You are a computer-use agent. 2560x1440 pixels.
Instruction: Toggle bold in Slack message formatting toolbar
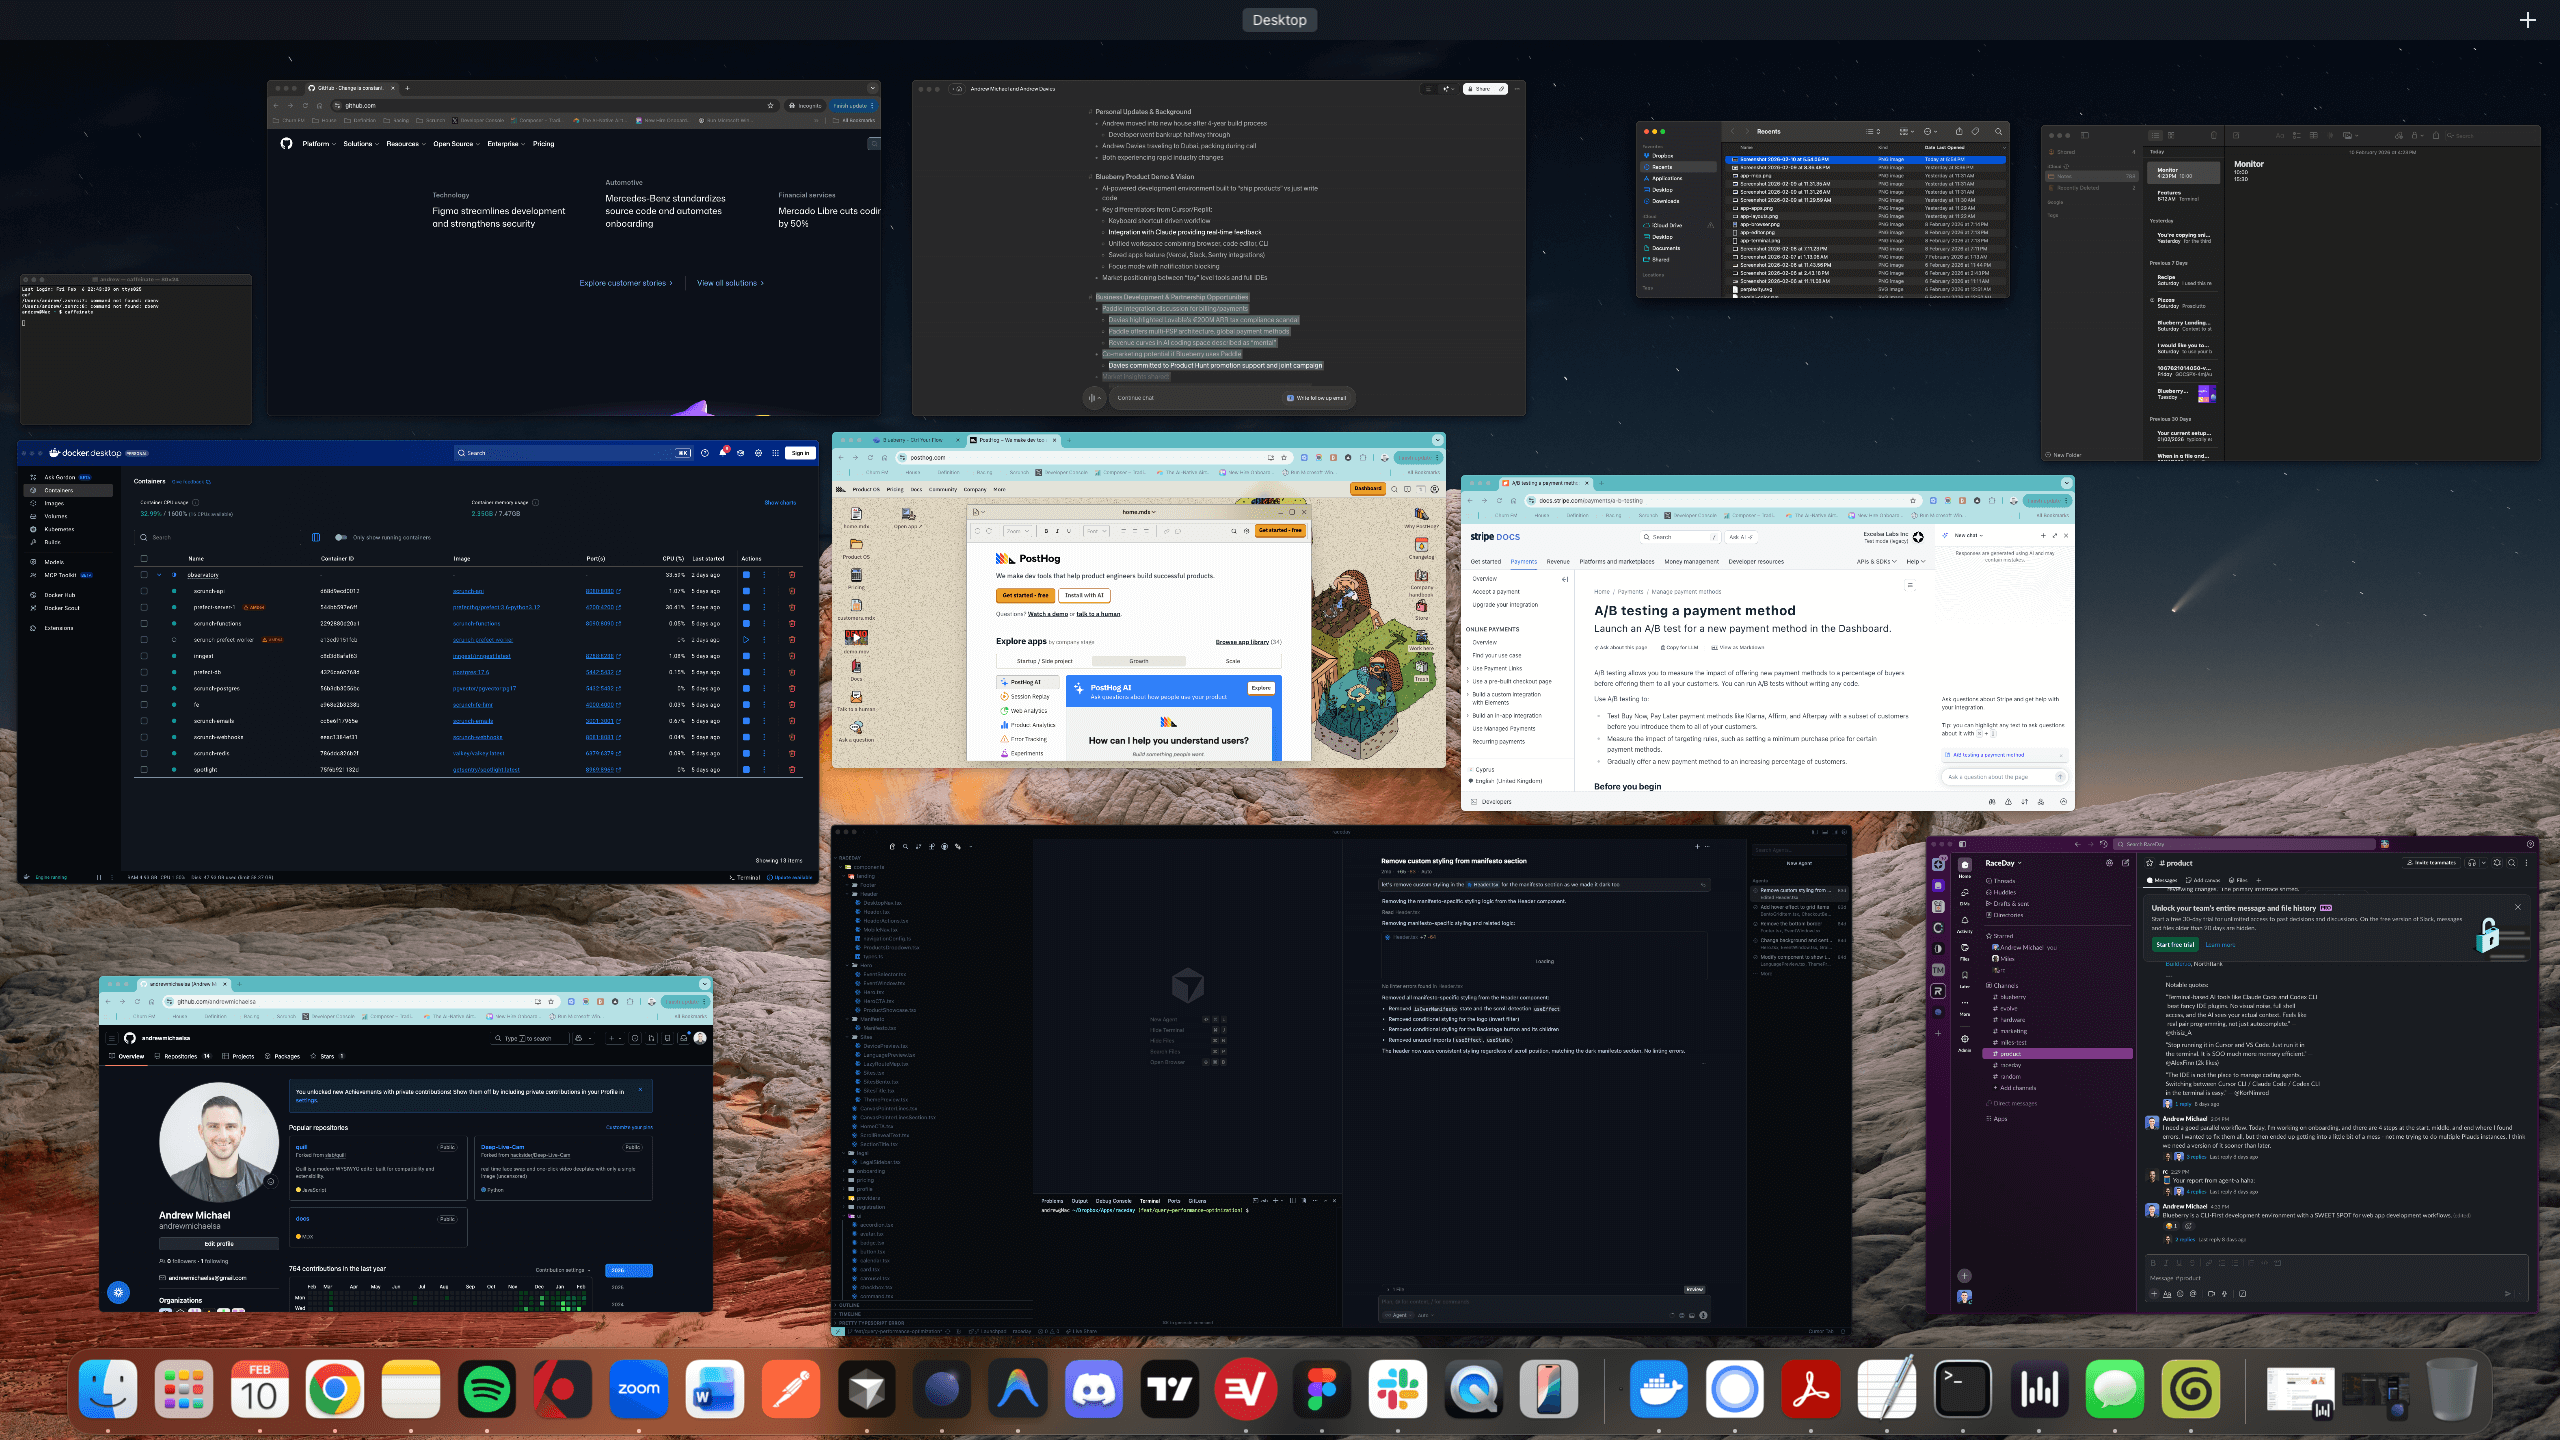(2153, 1263)
